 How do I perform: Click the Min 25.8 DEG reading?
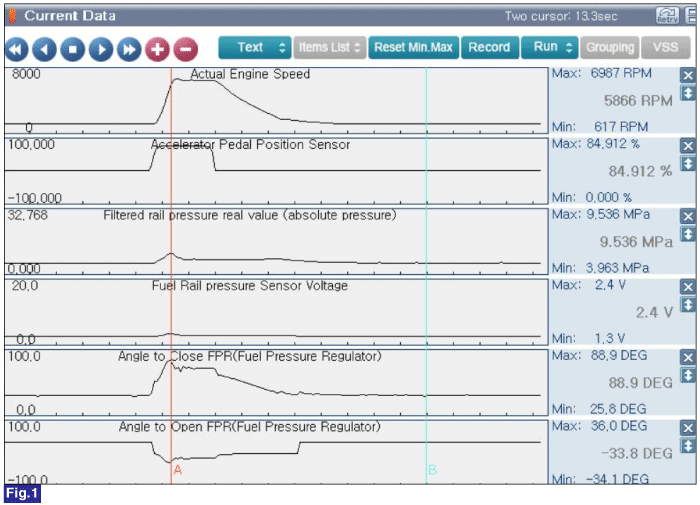(599, 409)
